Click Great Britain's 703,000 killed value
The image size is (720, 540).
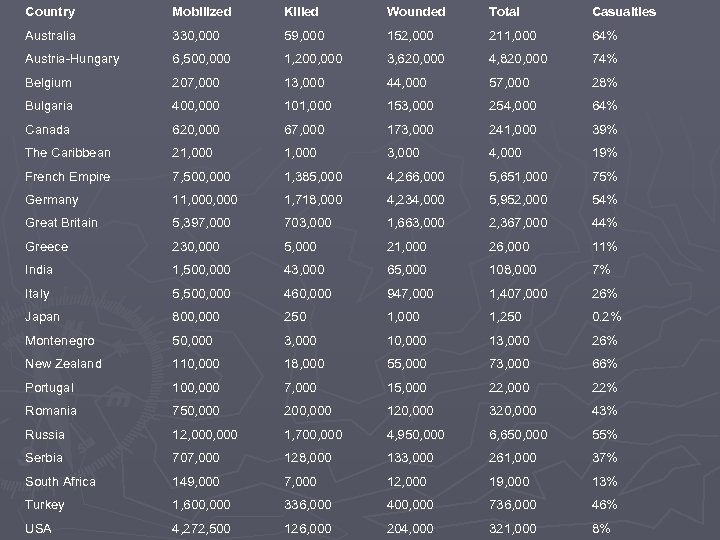pyautogui.click(x=309, y=223)
